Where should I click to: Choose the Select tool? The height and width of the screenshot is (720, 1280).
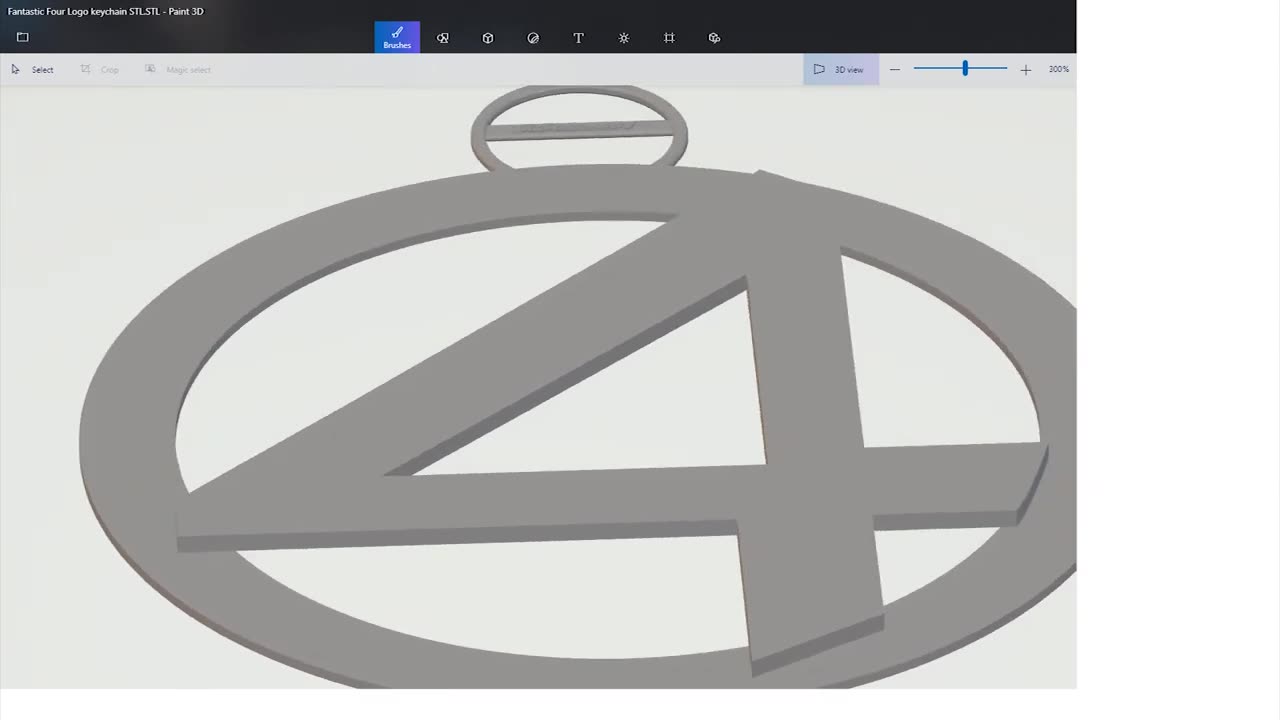[32, 69]
